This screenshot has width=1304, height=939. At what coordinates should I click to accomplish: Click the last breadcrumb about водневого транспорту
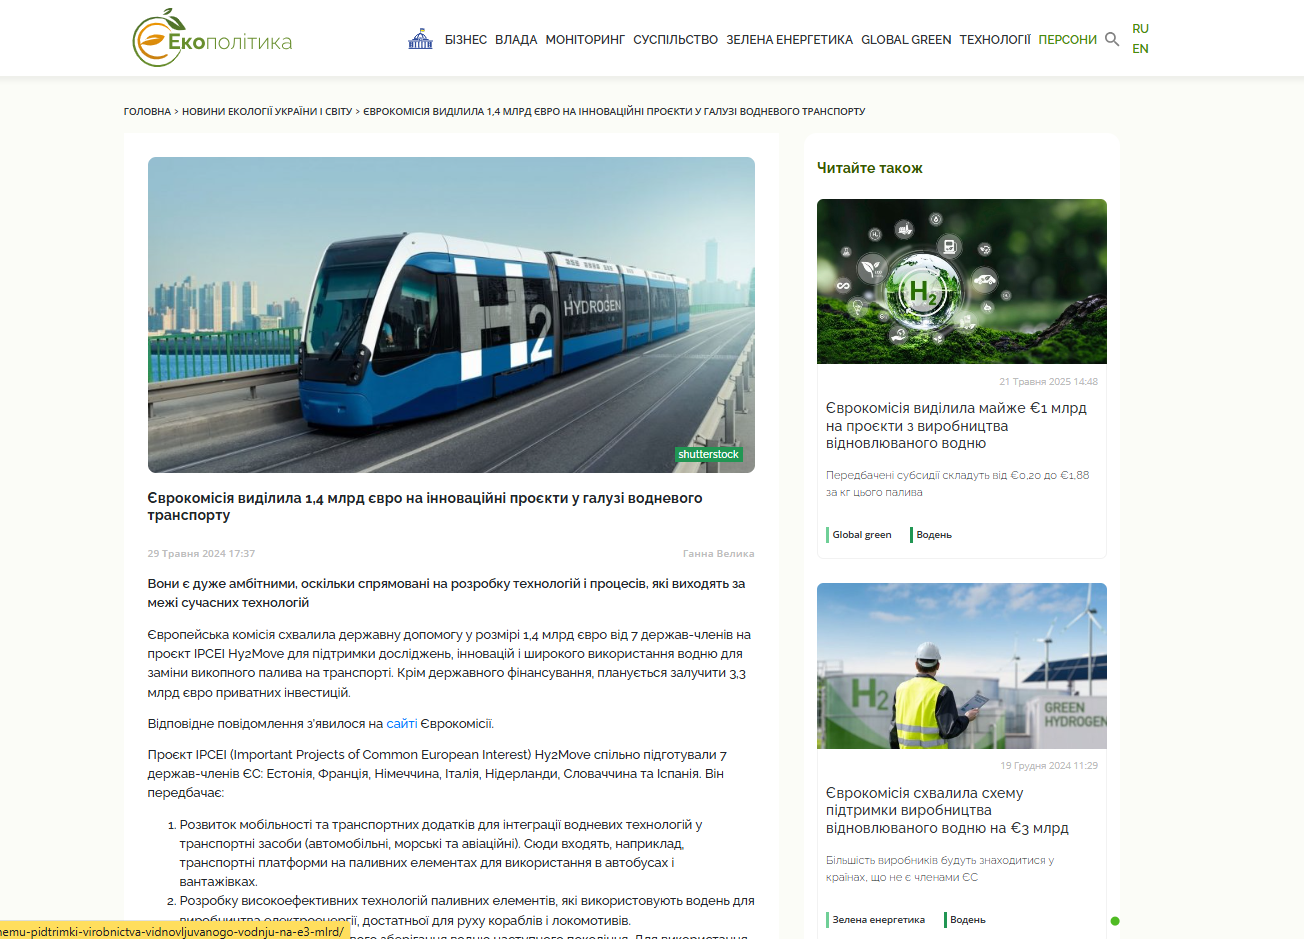[614, 112]
